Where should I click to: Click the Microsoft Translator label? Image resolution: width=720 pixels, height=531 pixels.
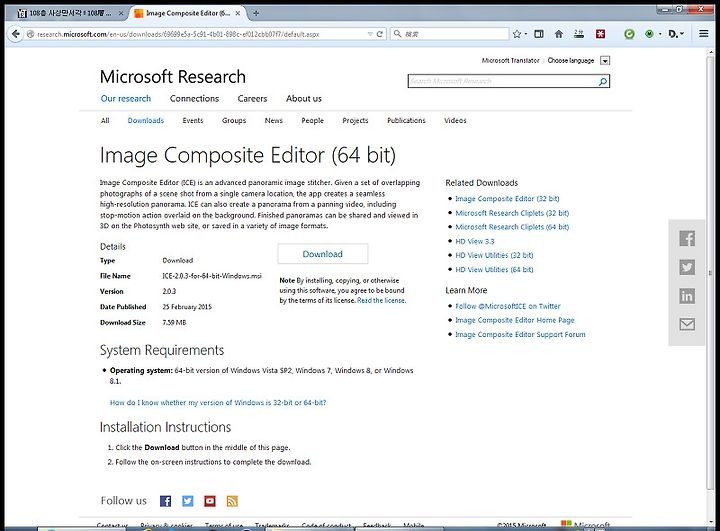[x=510, y=61]
